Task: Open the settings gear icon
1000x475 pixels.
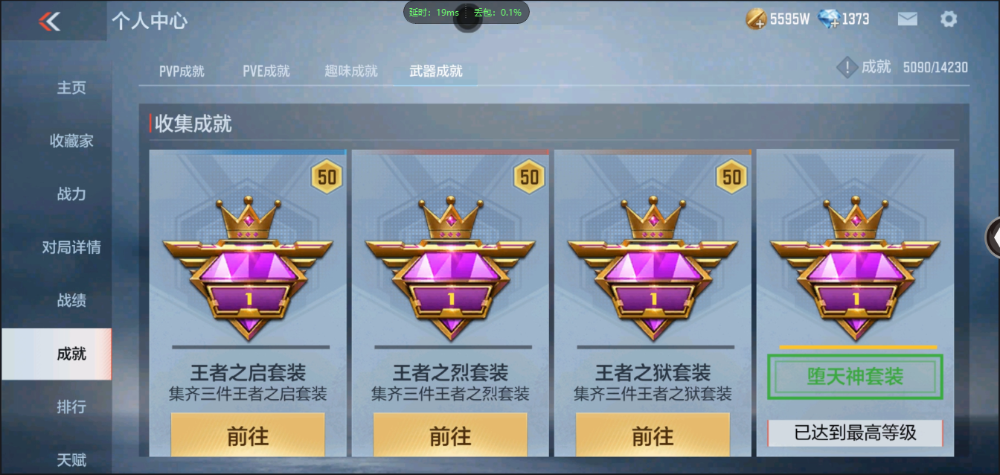Action: click(948, 19)
